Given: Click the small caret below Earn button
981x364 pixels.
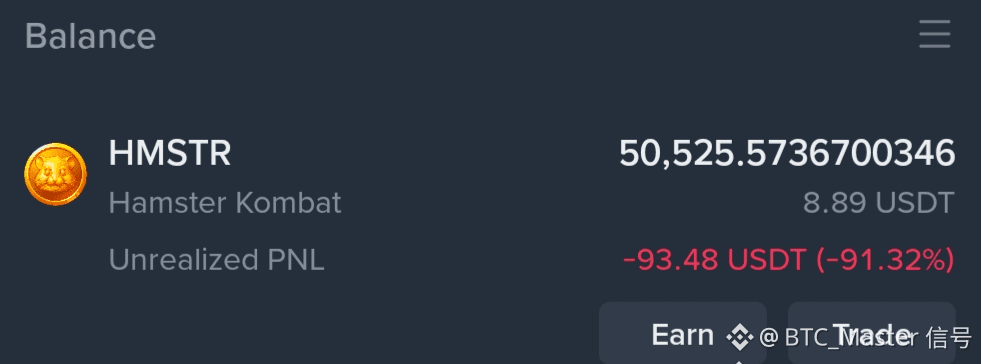Looking at the screenshot, I should pos(739,361).
